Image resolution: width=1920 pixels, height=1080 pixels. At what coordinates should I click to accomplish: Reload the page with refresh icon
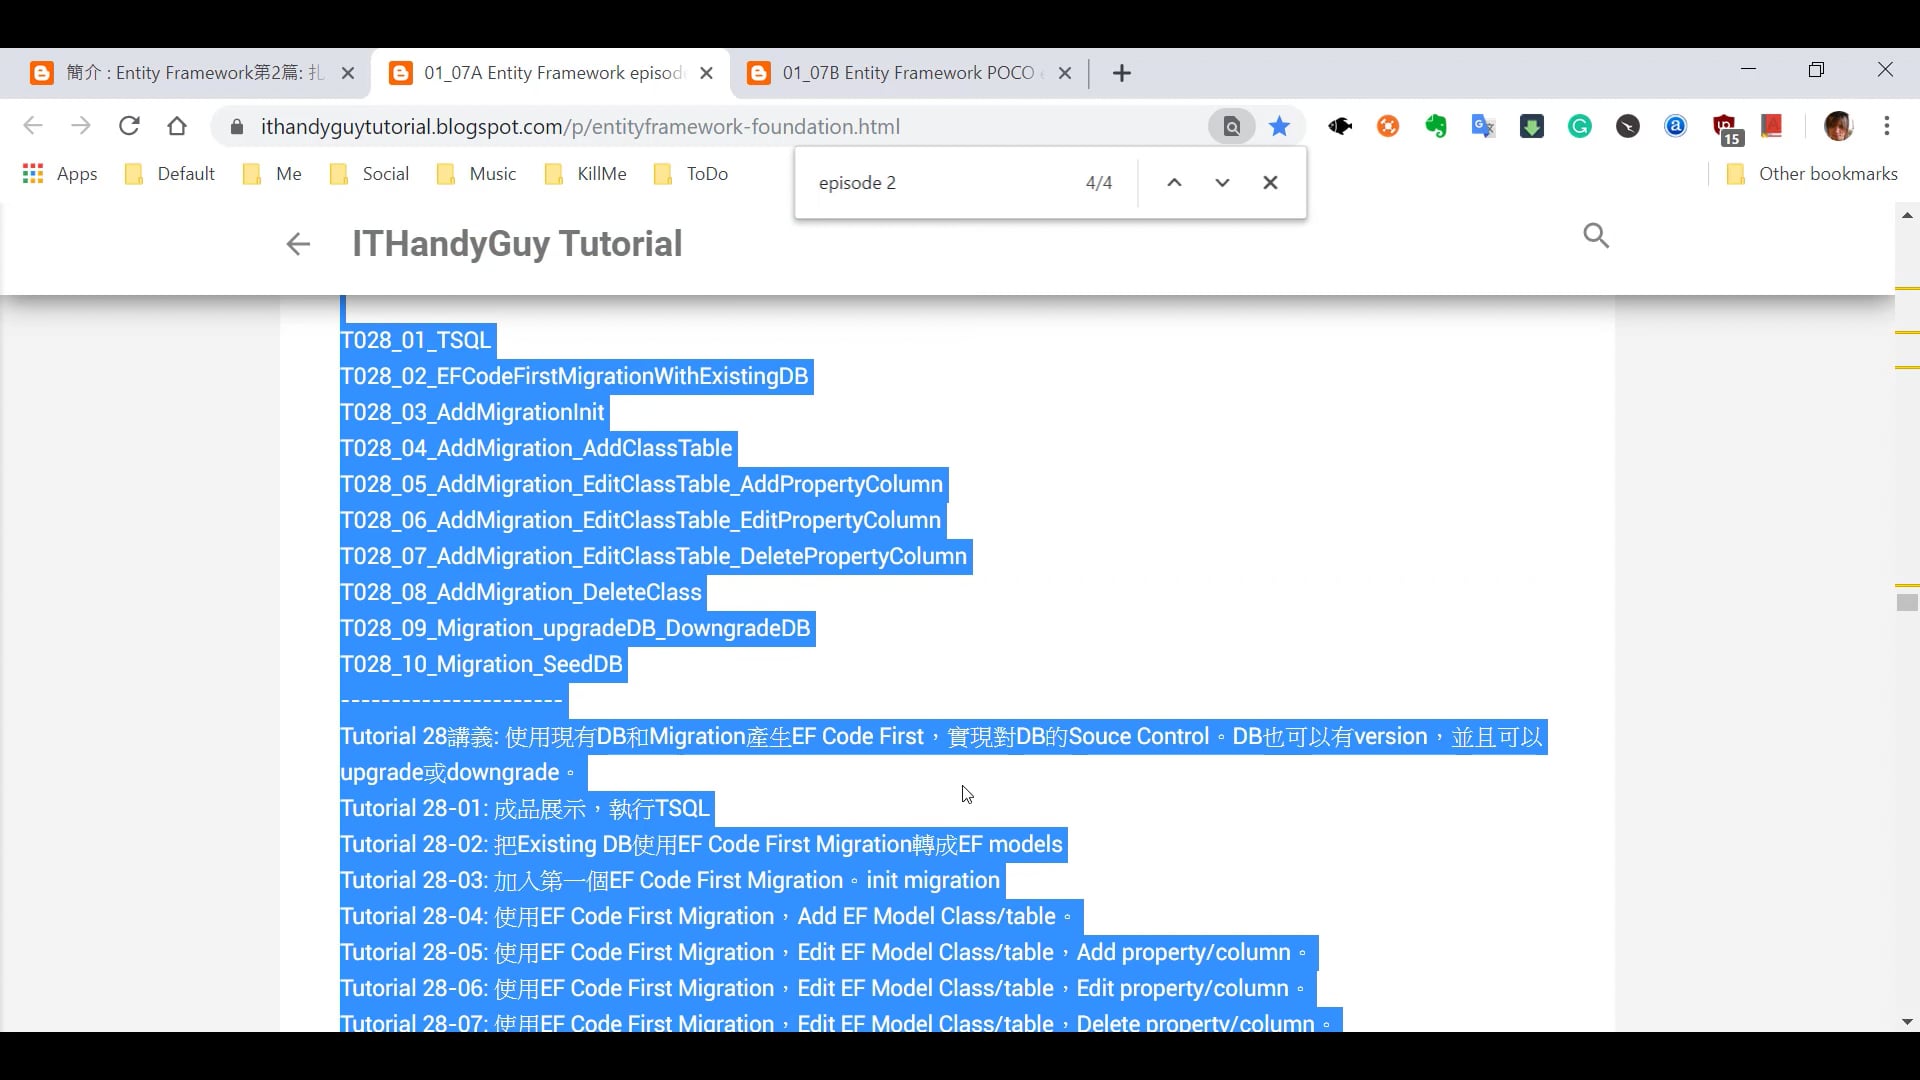click(x=129, y=126)
